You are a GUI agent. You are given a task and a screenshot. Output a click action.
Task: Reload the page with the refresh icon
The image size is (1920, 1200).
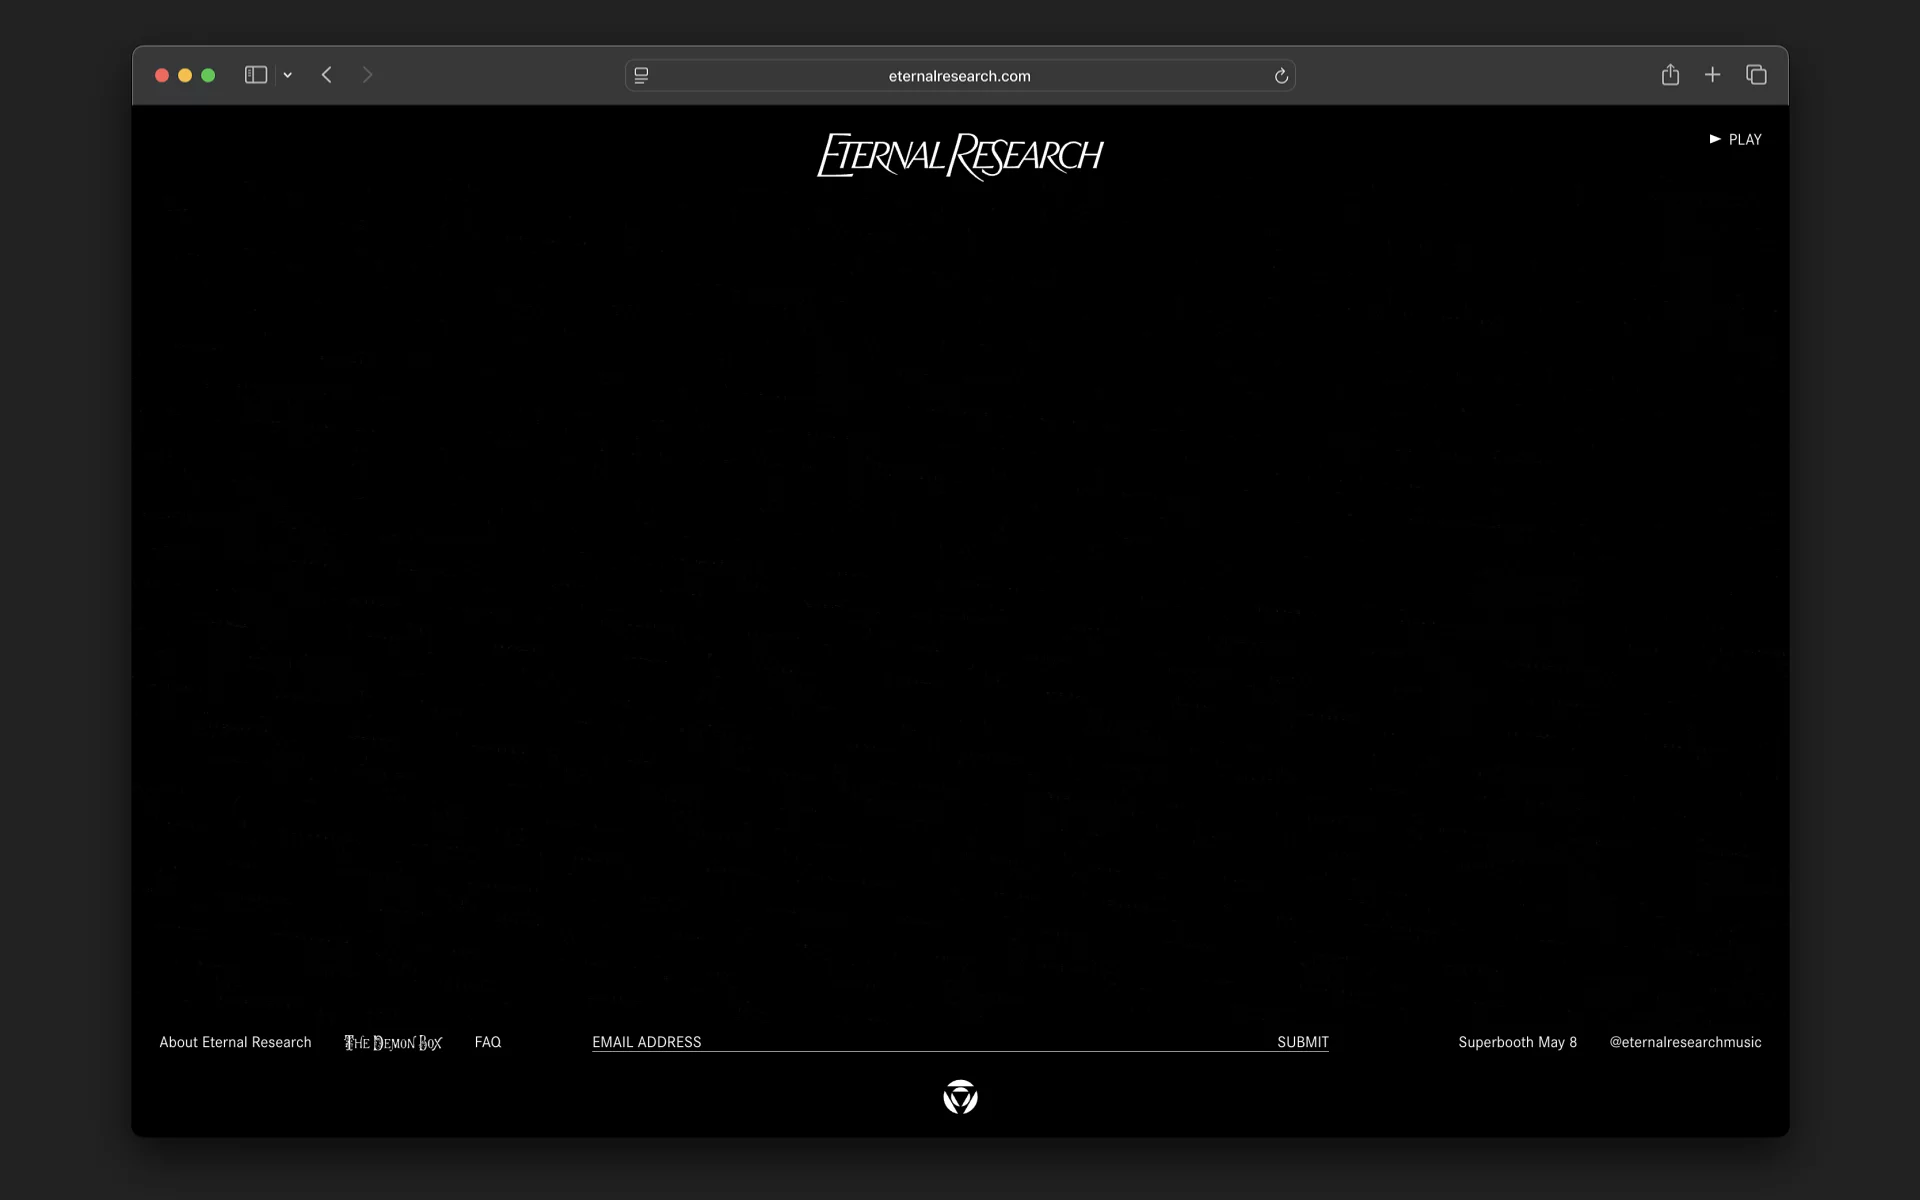click(1281, 76)
